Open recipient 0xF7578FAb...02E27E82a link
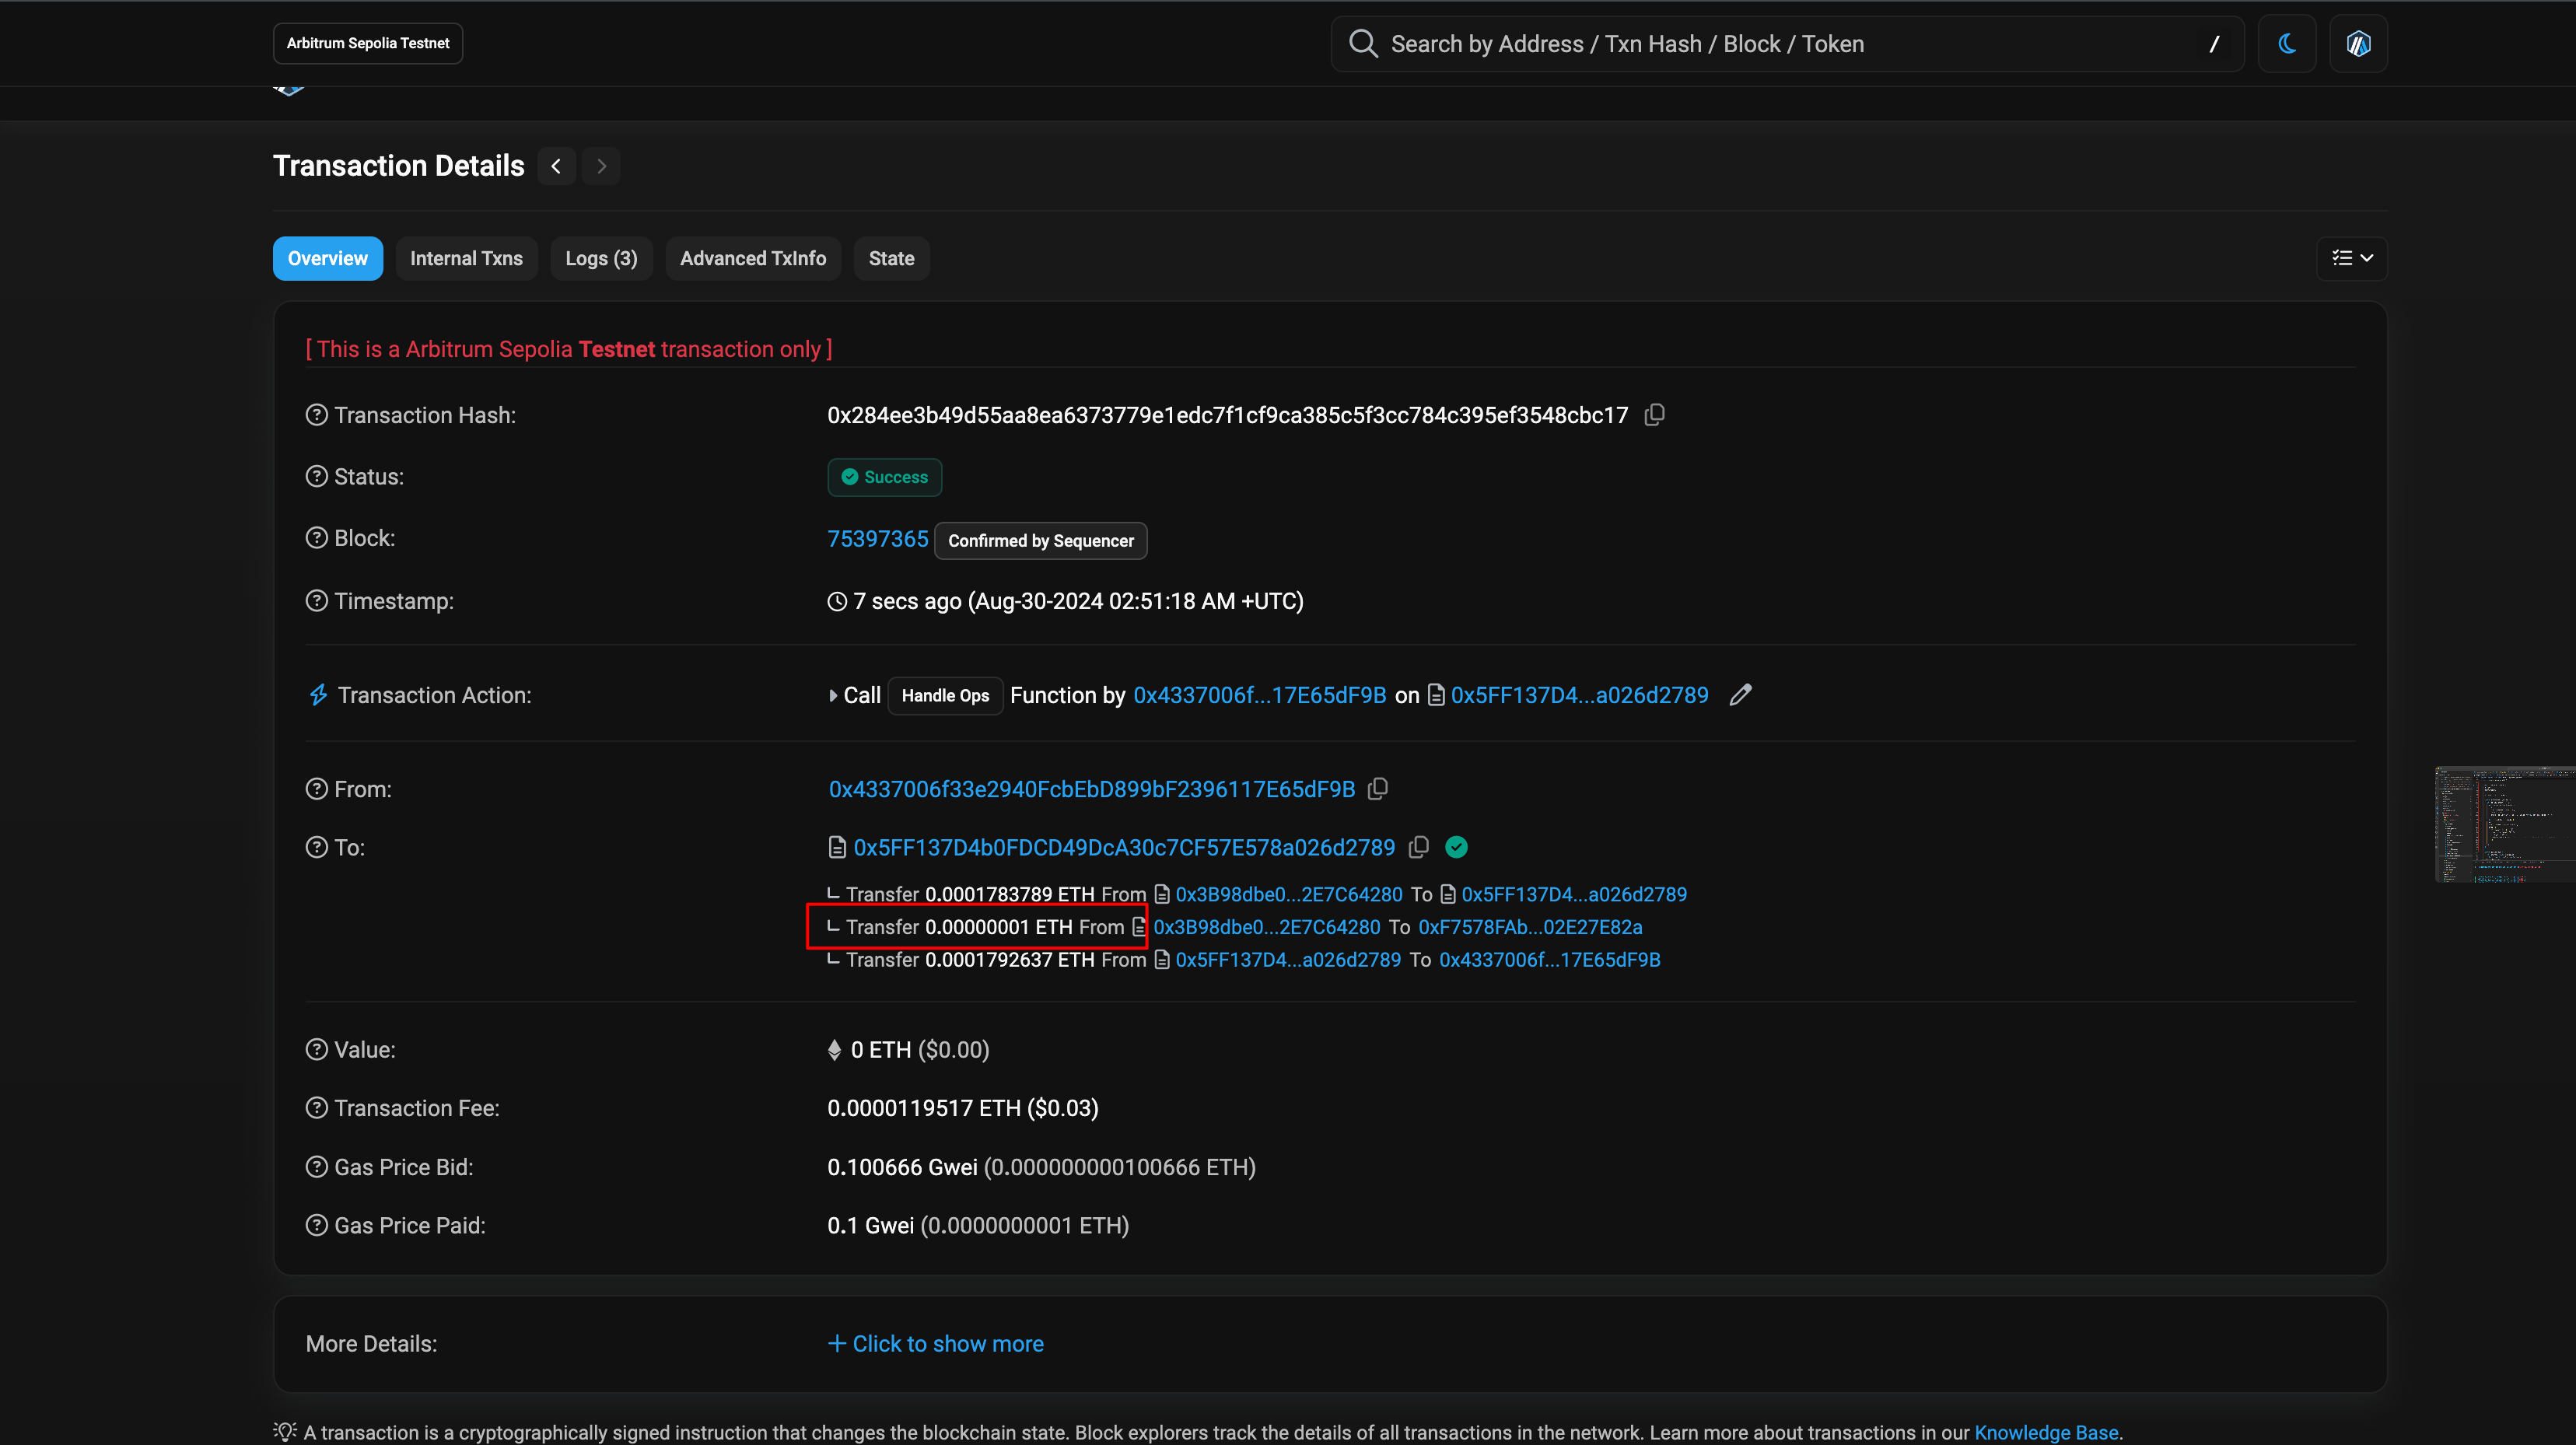Image resolution: width=2576 pixels, height=1445 pixels. click(1530, 927)
